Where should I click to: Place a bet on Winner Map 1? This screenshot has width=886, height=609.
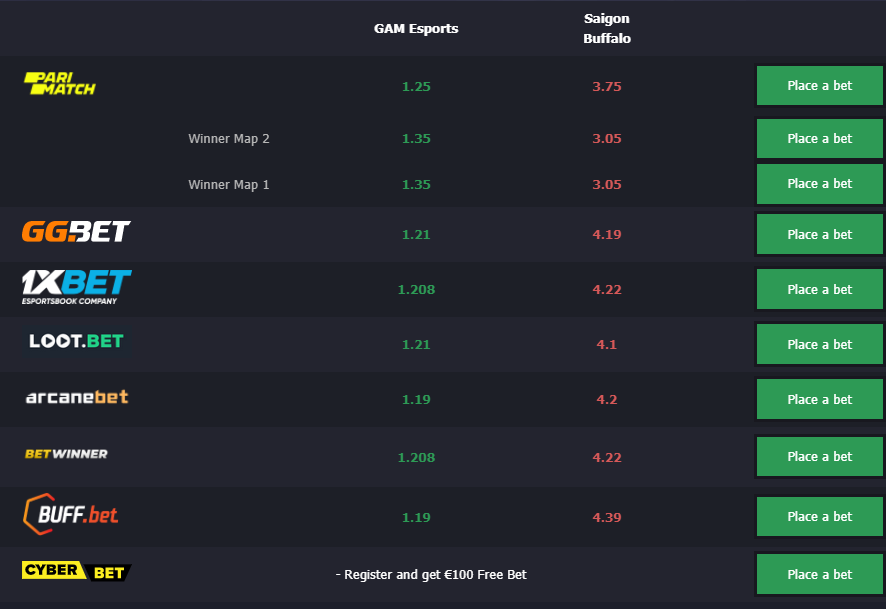coord(819,184)
